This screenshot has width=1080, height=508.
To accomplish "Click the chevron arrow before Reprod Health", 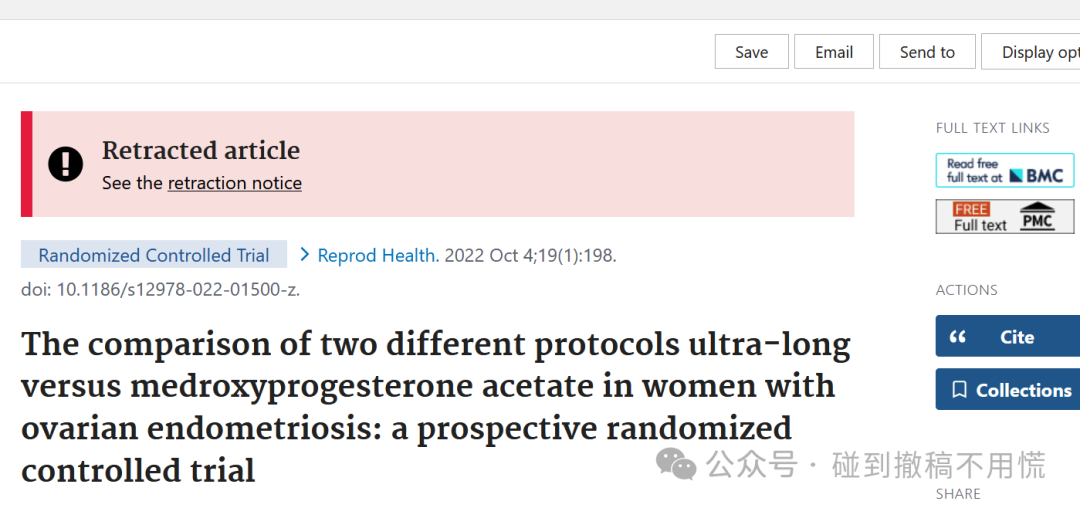I will coord(304,255).
